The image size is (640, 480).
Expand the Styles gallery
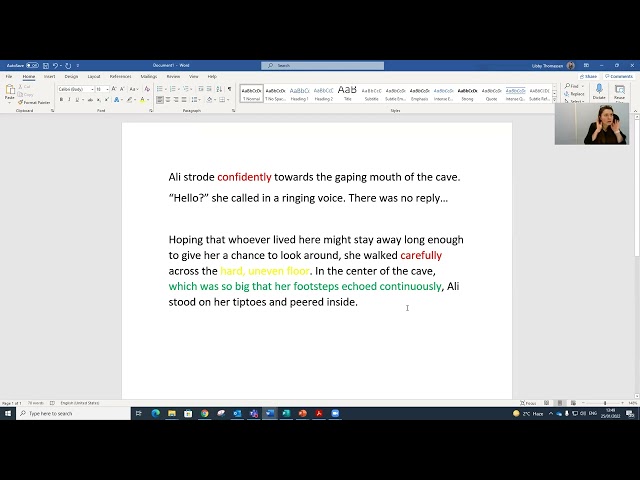pos(554,100)
